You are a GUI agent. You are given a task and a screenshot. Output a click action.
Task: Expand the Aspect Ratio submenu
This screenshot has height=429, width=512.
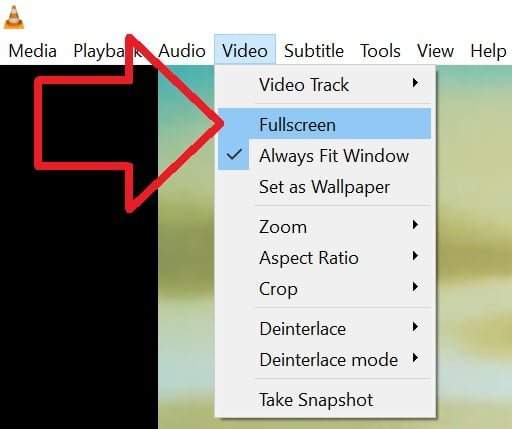coord(325,258)
